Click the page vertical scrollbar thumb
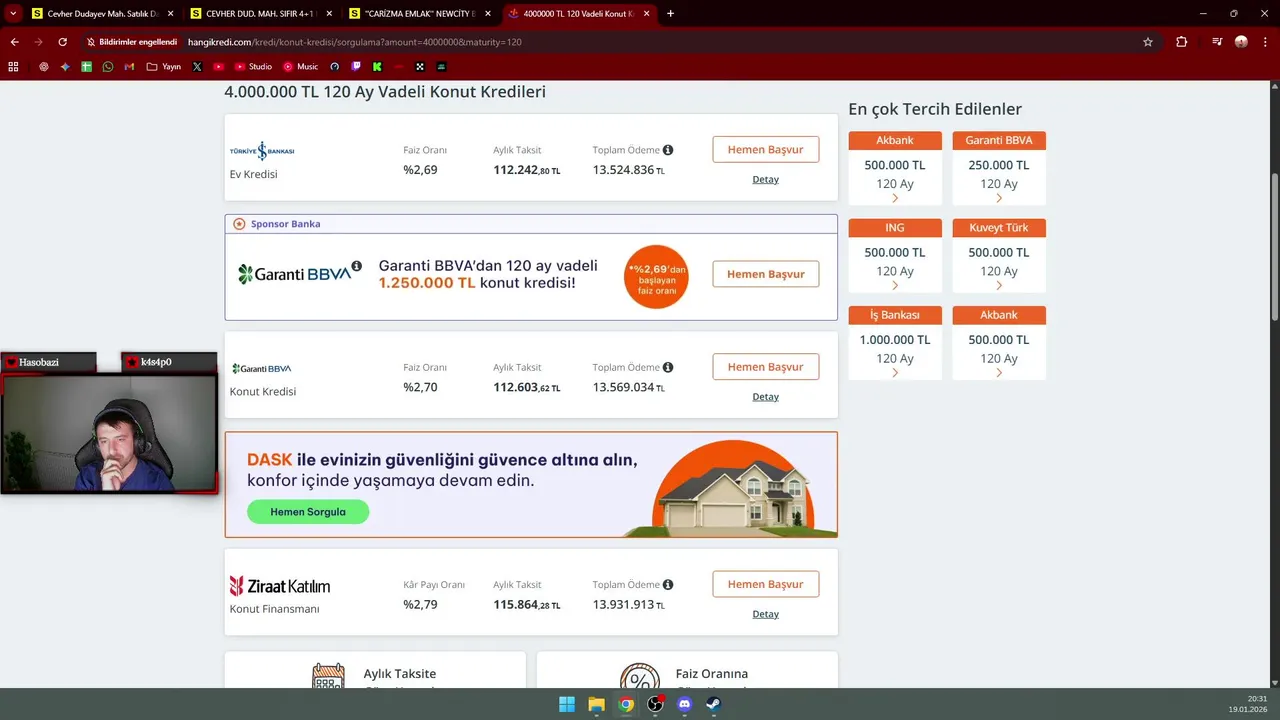Screen dimensions: 1280x720 click(x=1274, y=247)
